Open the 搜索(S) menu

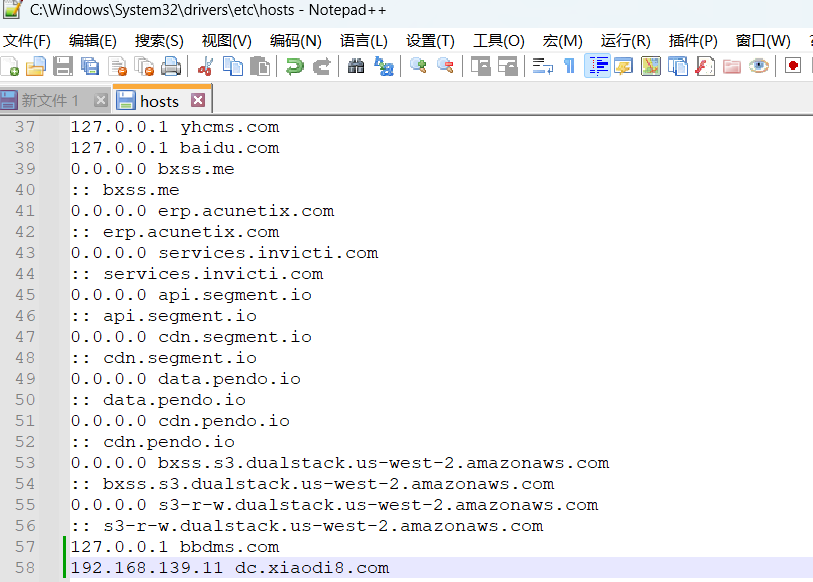point(159,41)
